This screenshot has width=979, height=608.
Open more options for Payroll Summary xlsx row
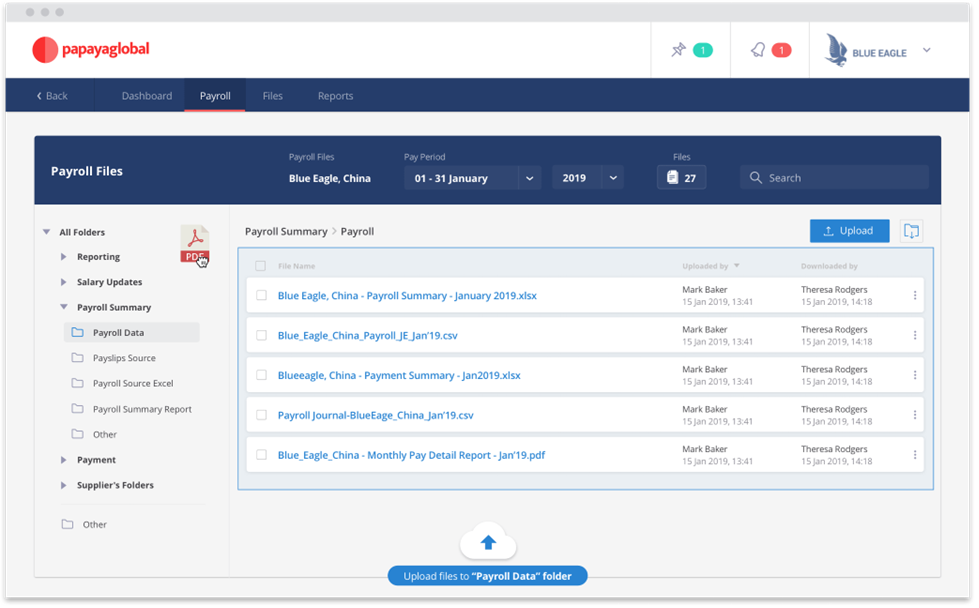(x=915, y=295)
